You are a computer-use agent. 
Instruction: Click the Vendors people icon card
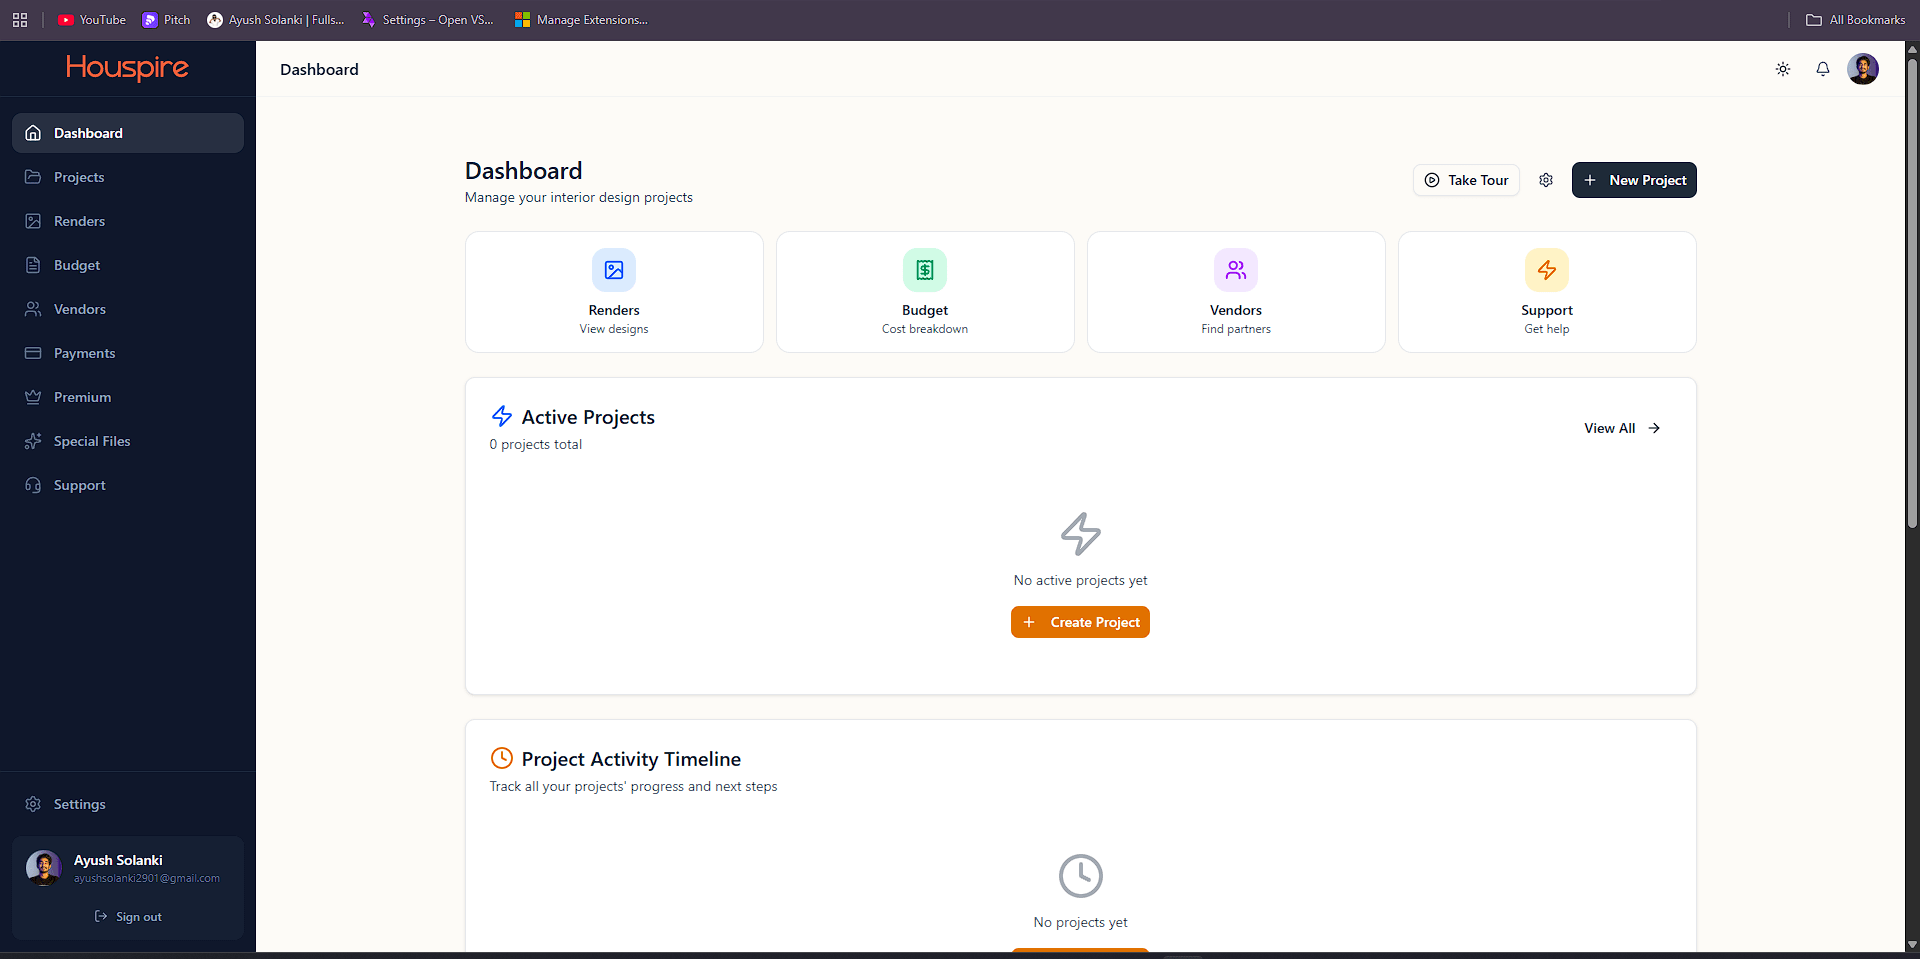(x=1236, y=270)
